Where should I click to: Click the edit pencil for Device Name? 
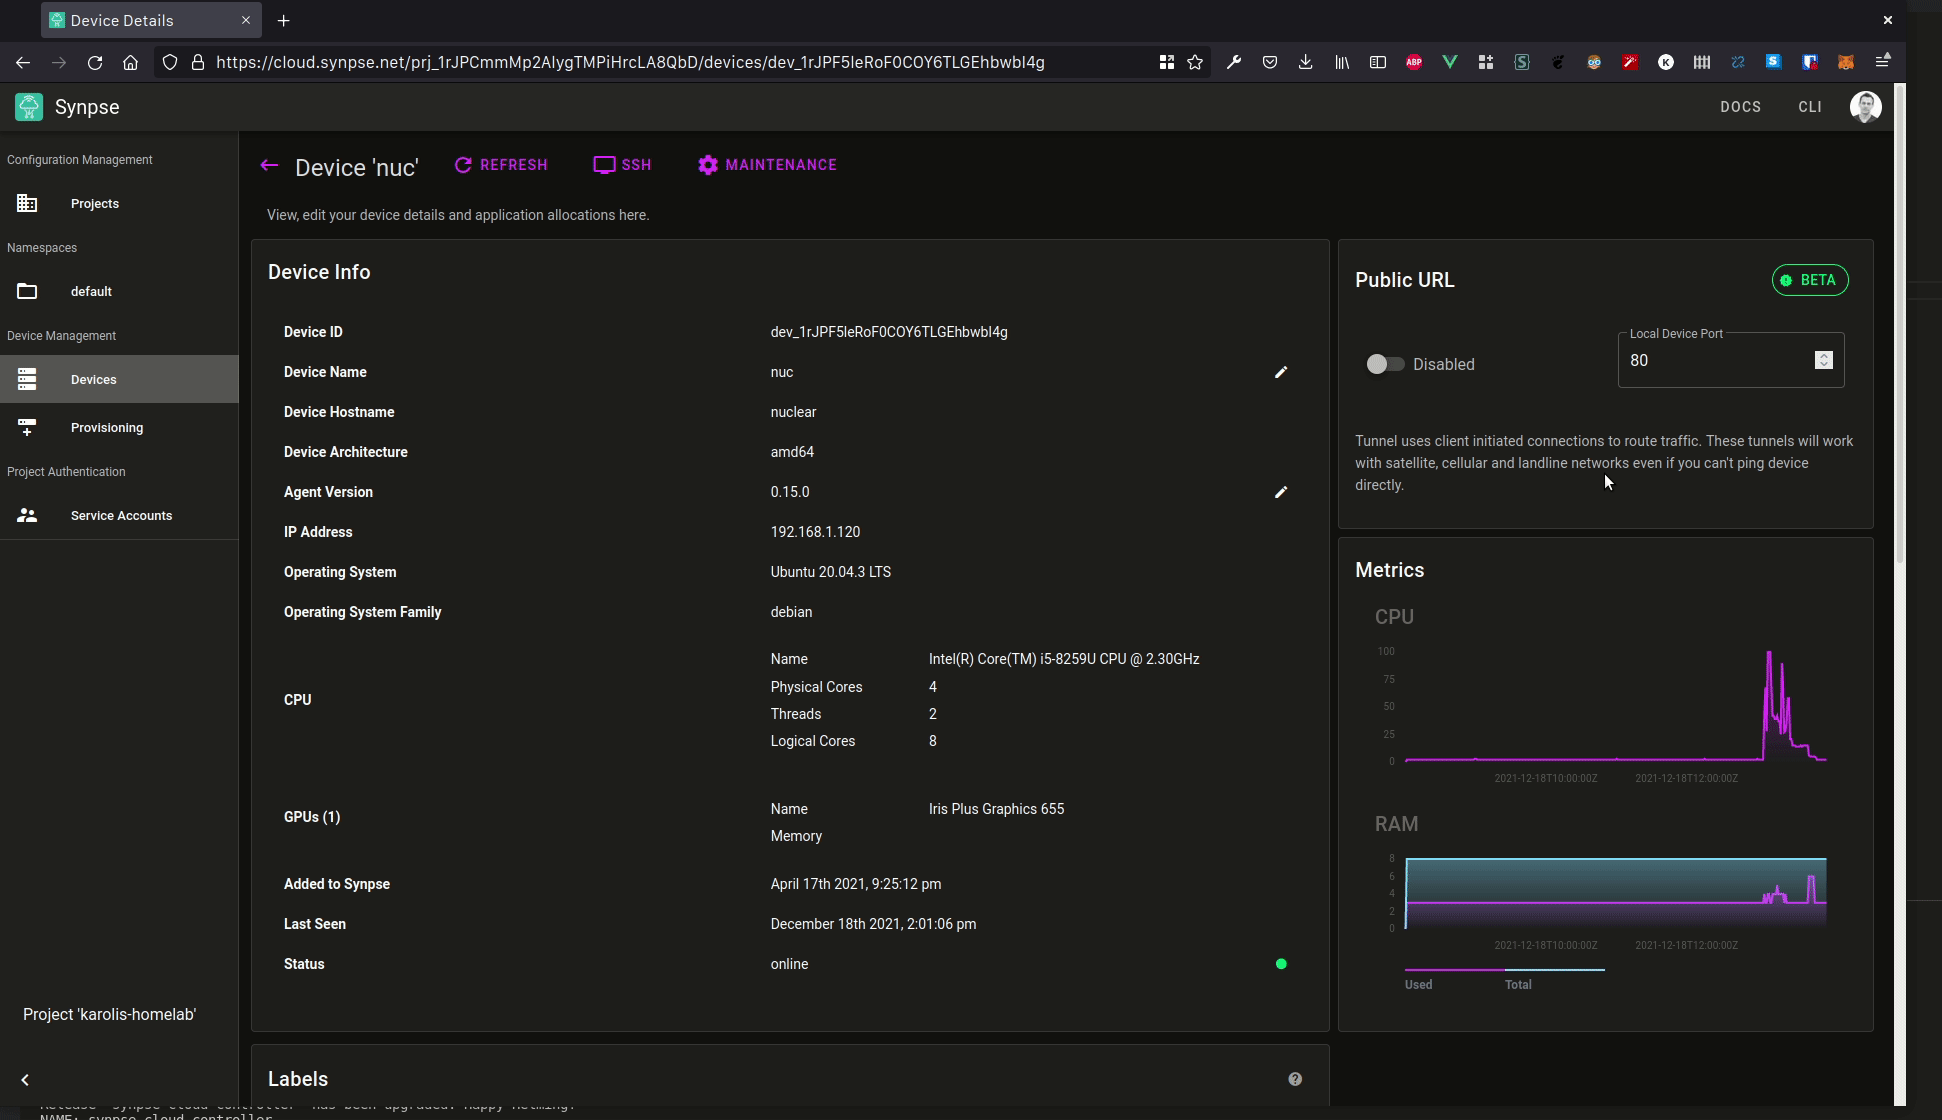[1280, 372]
